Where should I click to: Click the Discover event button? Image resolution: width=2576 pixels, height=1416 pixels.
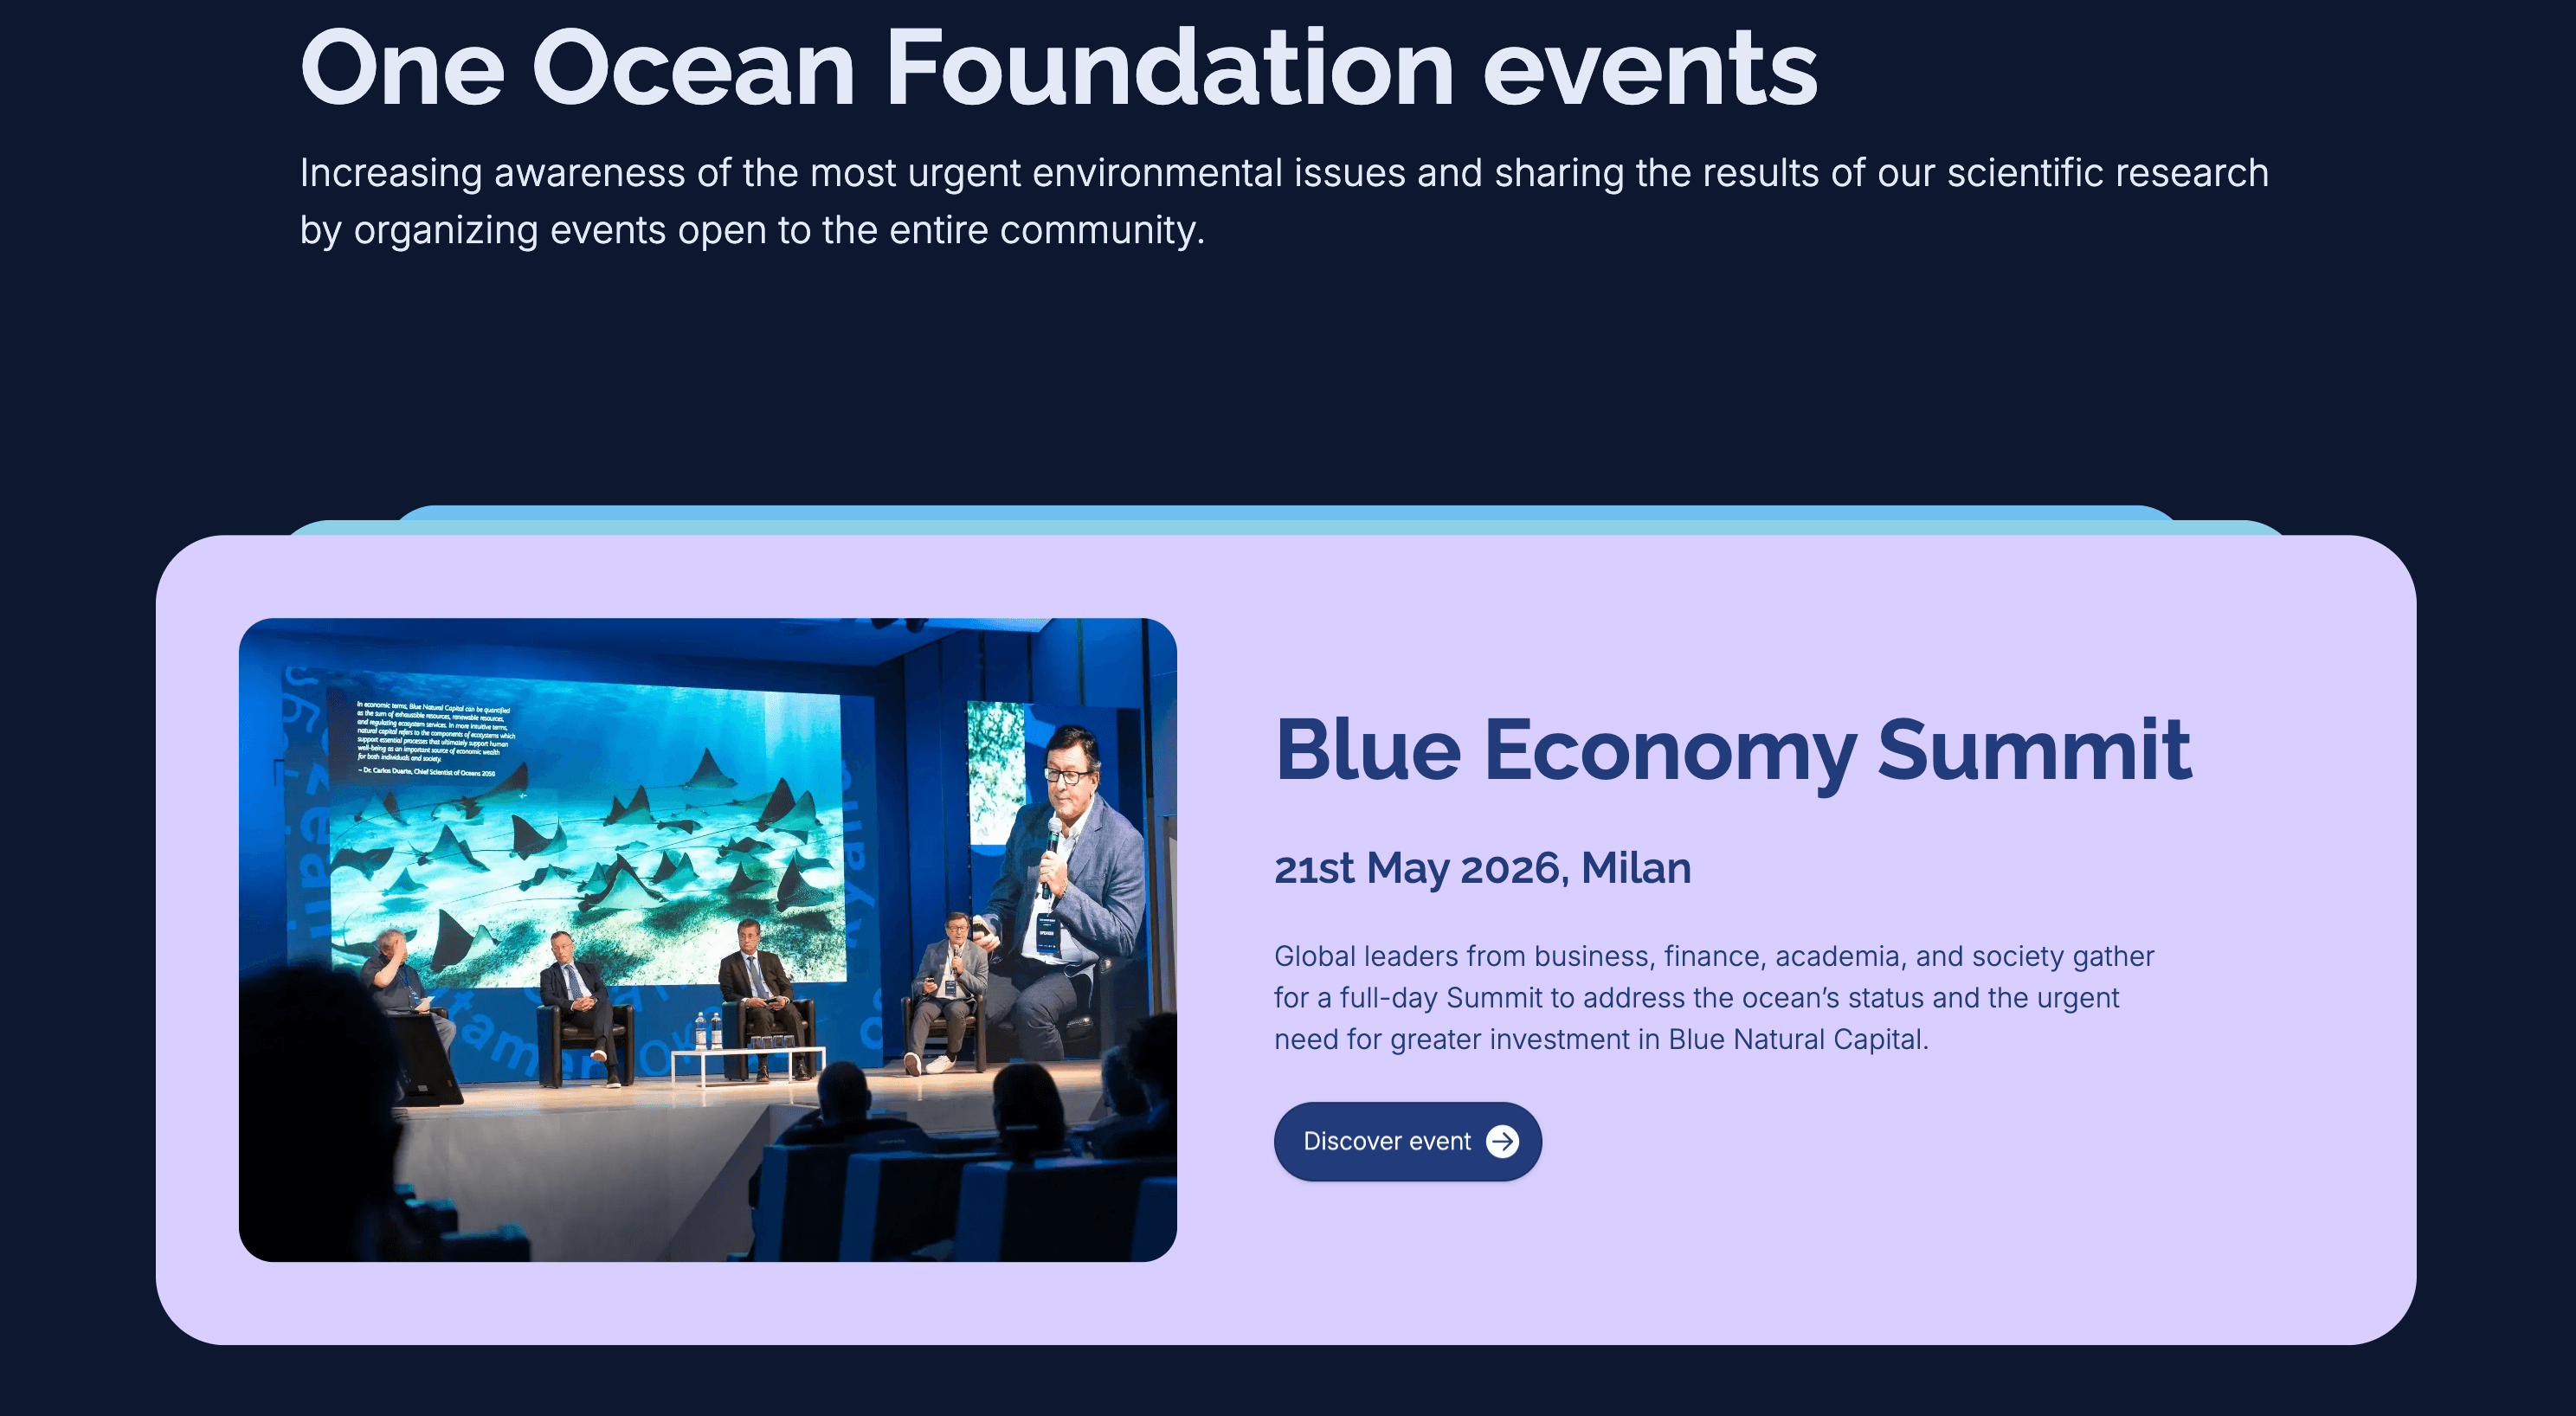1407,1141
